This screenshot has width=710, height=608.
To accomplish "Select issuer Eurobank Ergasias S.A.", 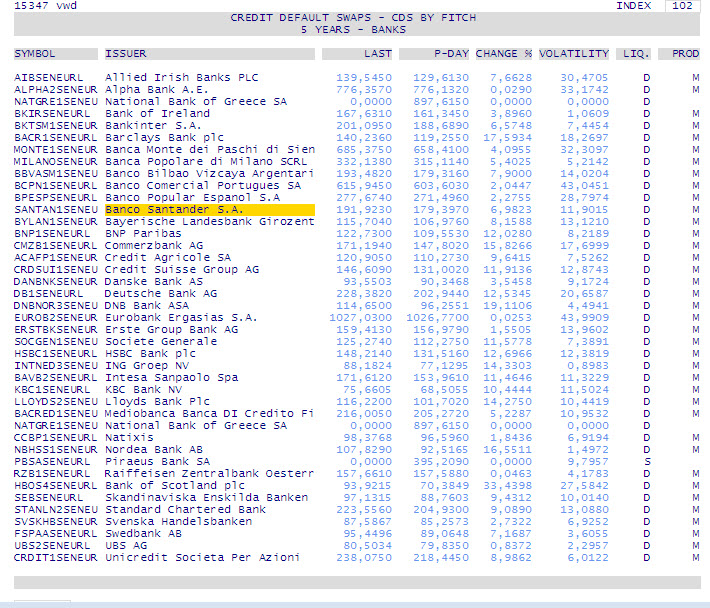I will click(x=181, y=317).
